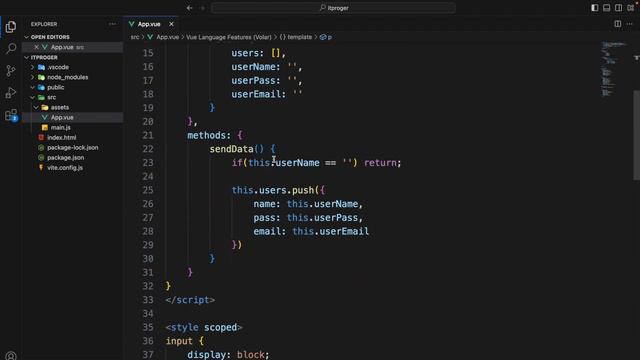Close the App.vue editor tab
Screen dimensions: 640x360
click(x=171, y=24)
